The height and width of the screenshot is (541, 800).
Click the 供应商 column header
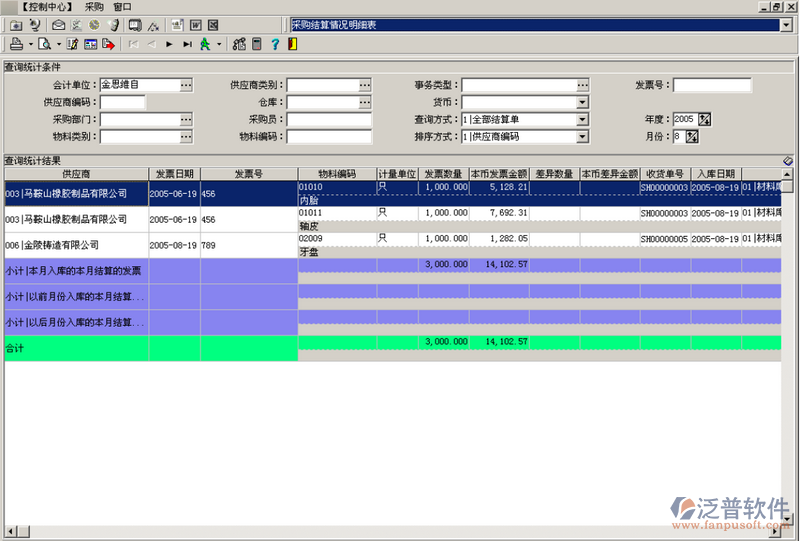point(76,173)
